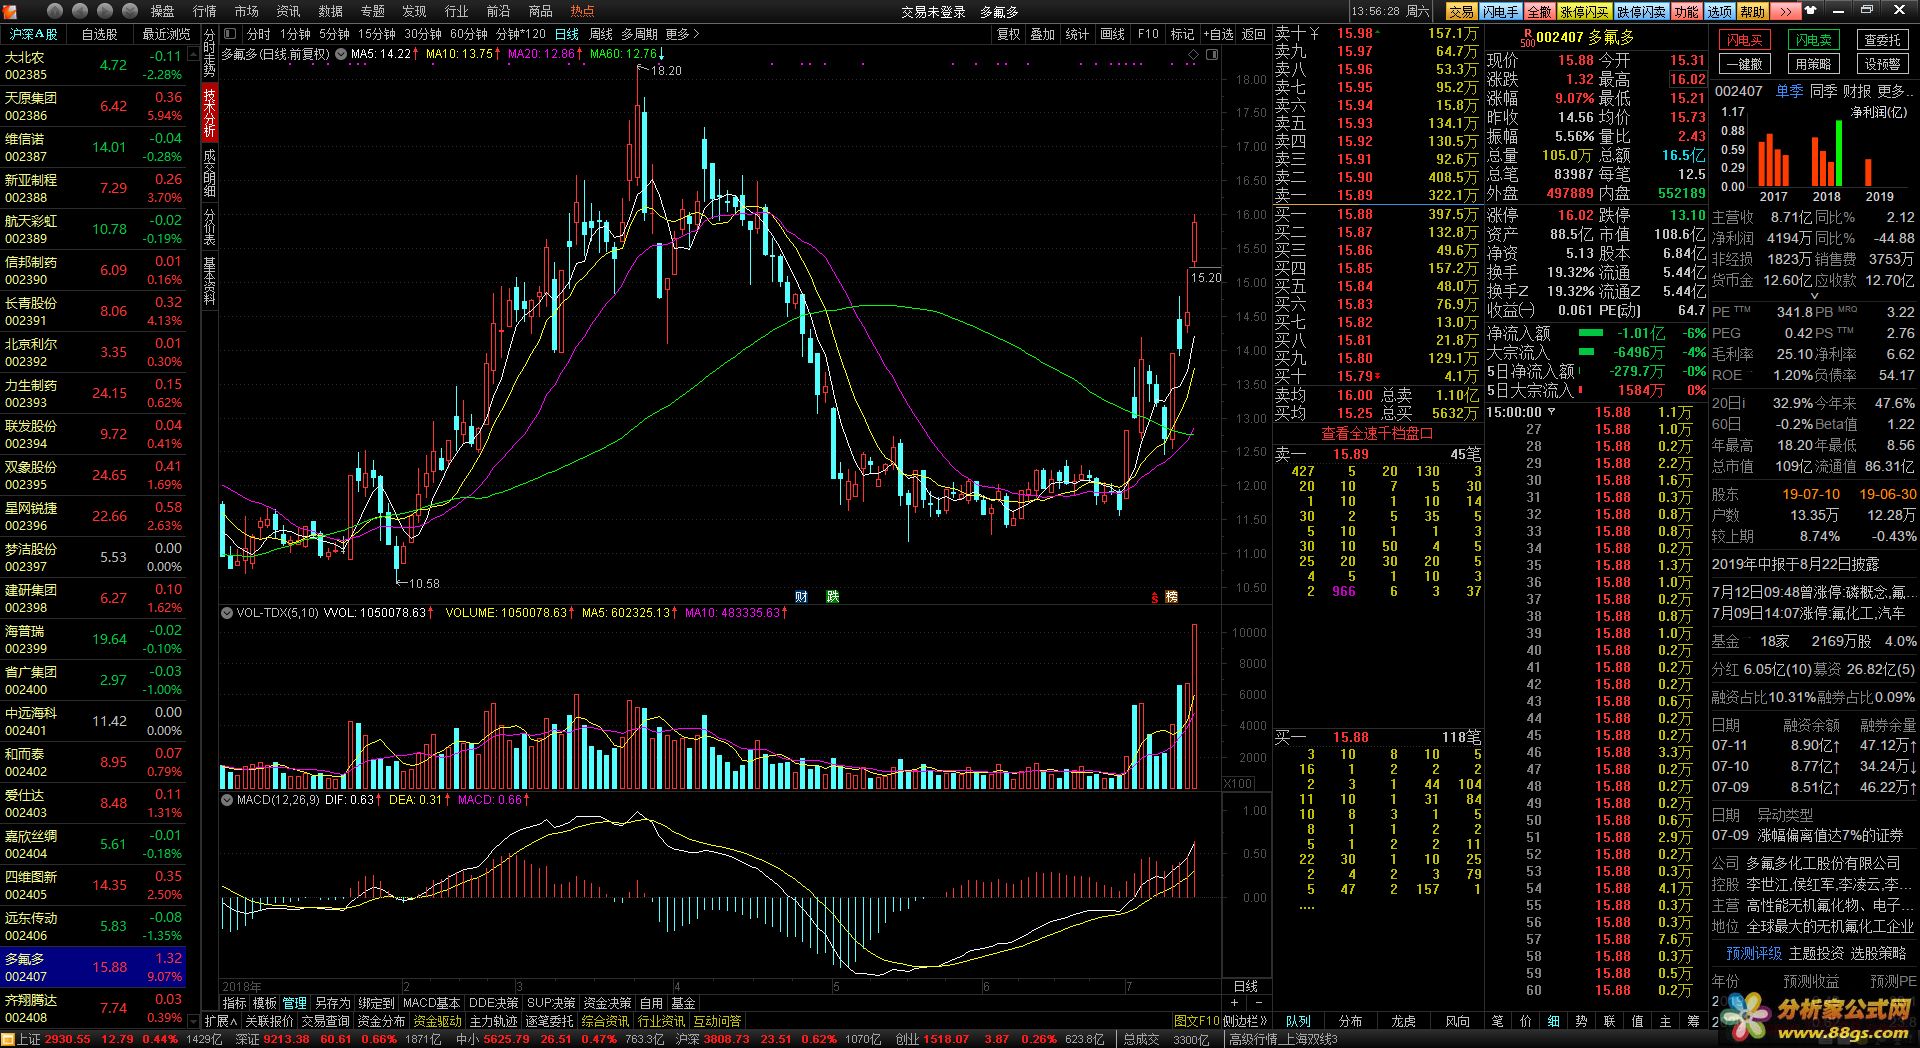Screen dimensions: 1920x1048
Task: Select the 5分钟 period
Action: [x=334, y=34]
